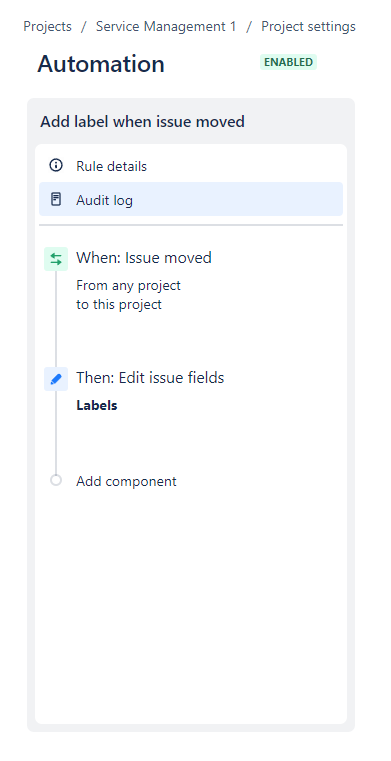Open Service Management 1 breadcrumb link
Viewport: 391px width, 761px height.
point(166,26)
